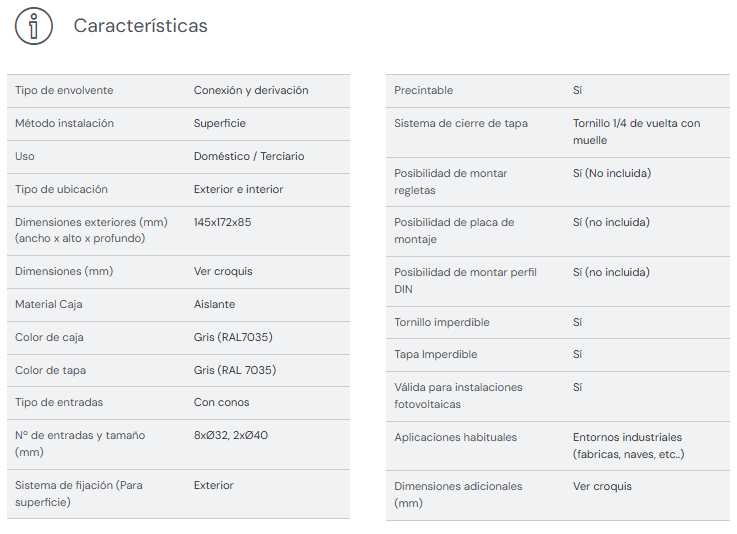Image resolution: width=737 pixels, height=534 pixels.
Task: Click the 'Precintable' row label
Action: pos(423,90)
